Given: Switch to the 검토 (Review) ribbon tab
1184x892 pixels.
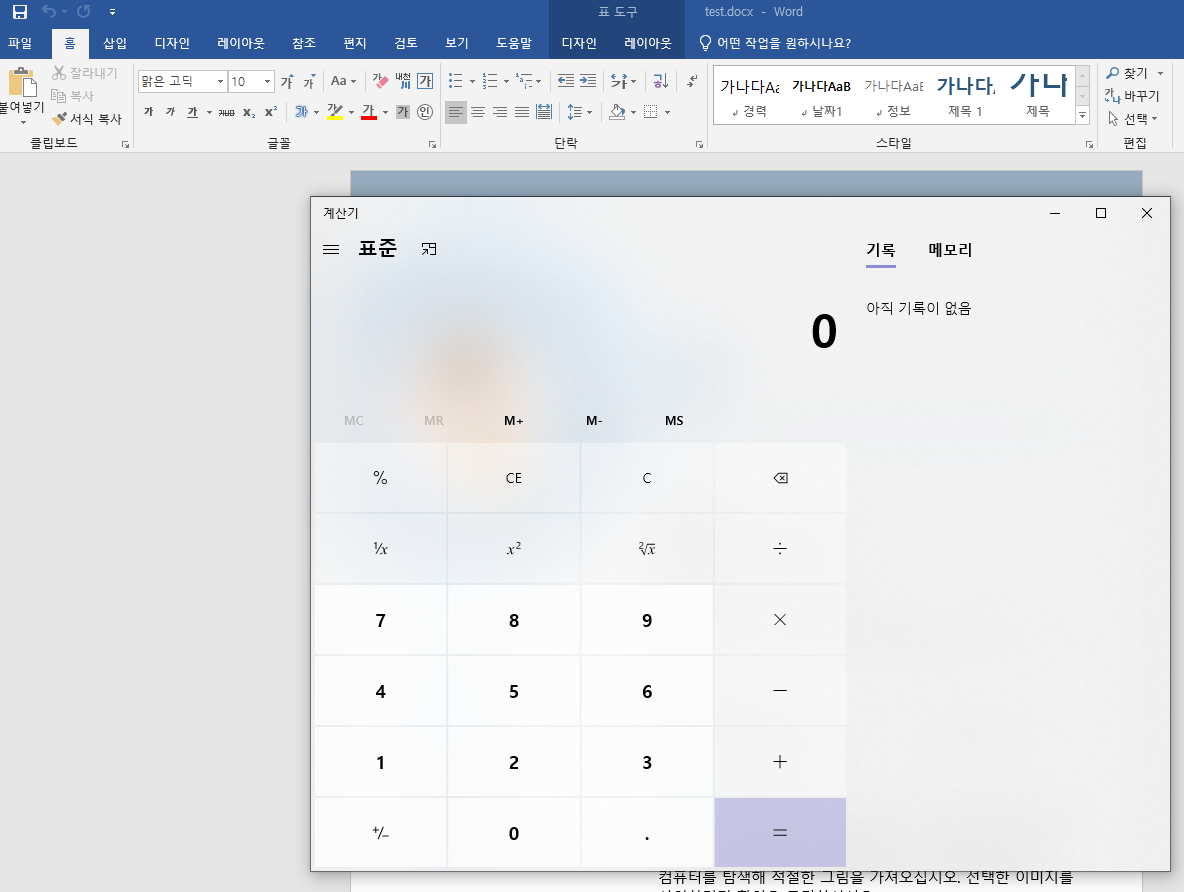Looking at the screenshot, I should 405,43.
